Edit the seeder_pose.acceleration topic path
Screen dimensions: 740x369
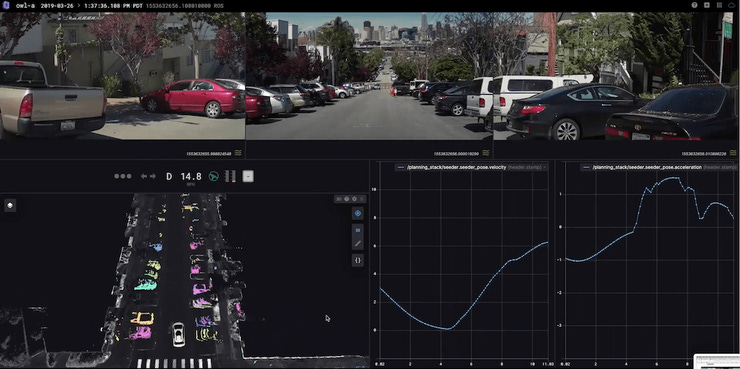coord(647,168)
